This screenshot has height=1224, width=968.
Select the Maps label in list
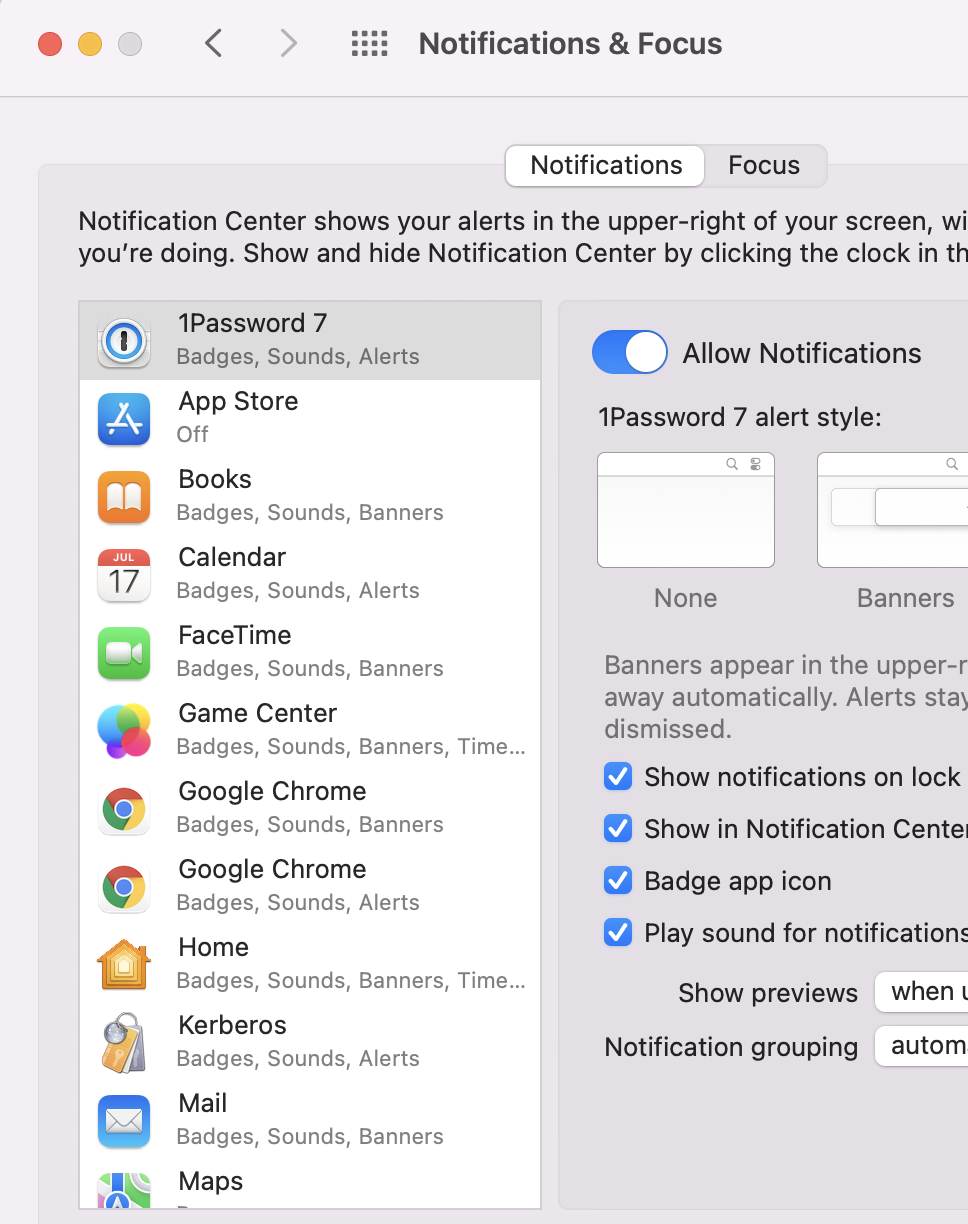[x=211, y=1182]
